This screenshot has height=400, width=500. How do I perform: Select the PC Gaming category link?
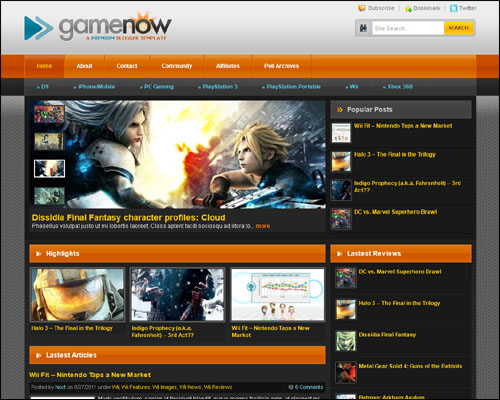tap(157, 87)
